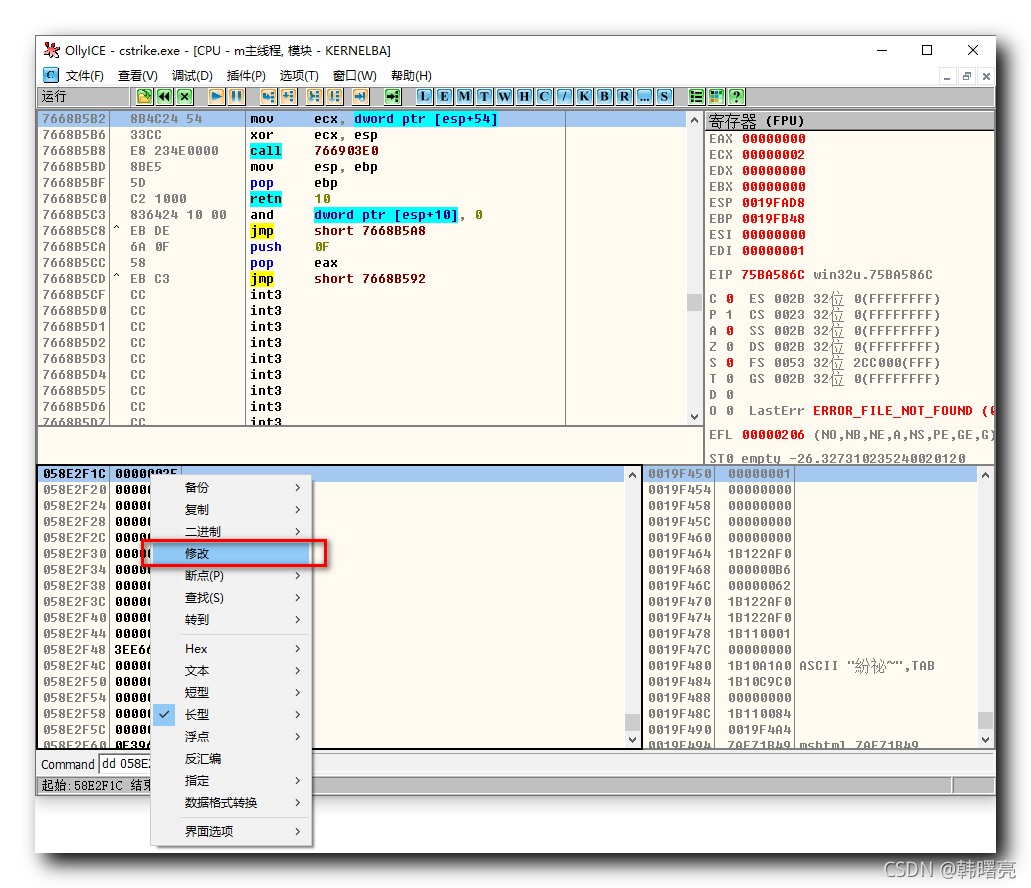Click the colored grid appearance icon

pos(717,97)
